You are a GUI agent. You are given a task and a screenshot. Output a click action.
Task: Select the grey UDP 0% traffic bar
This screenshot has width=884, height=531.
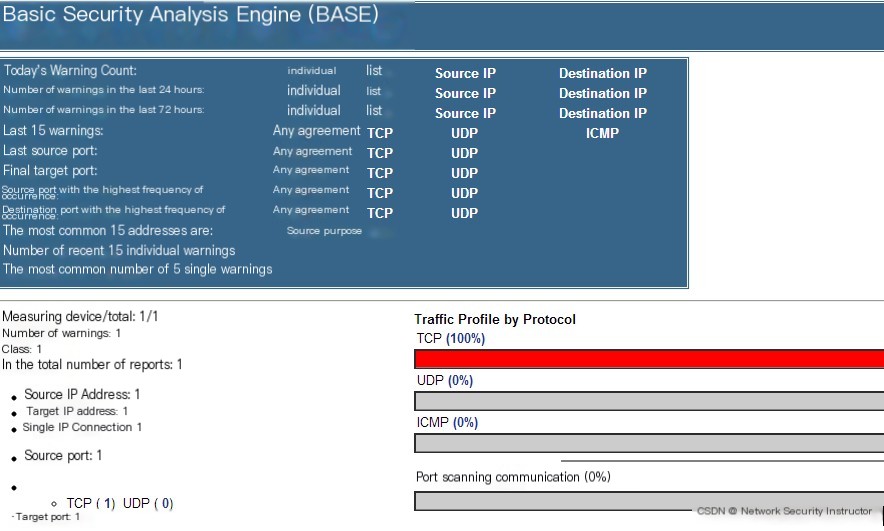click(x=649, y=401)
